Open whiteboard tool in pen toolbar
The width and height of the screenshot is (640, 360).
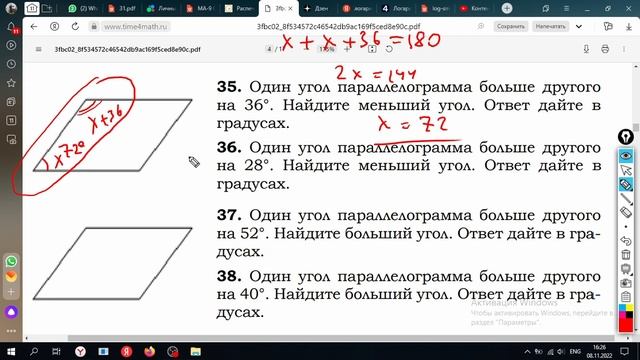pyautogui.click(x=626, y=269)
